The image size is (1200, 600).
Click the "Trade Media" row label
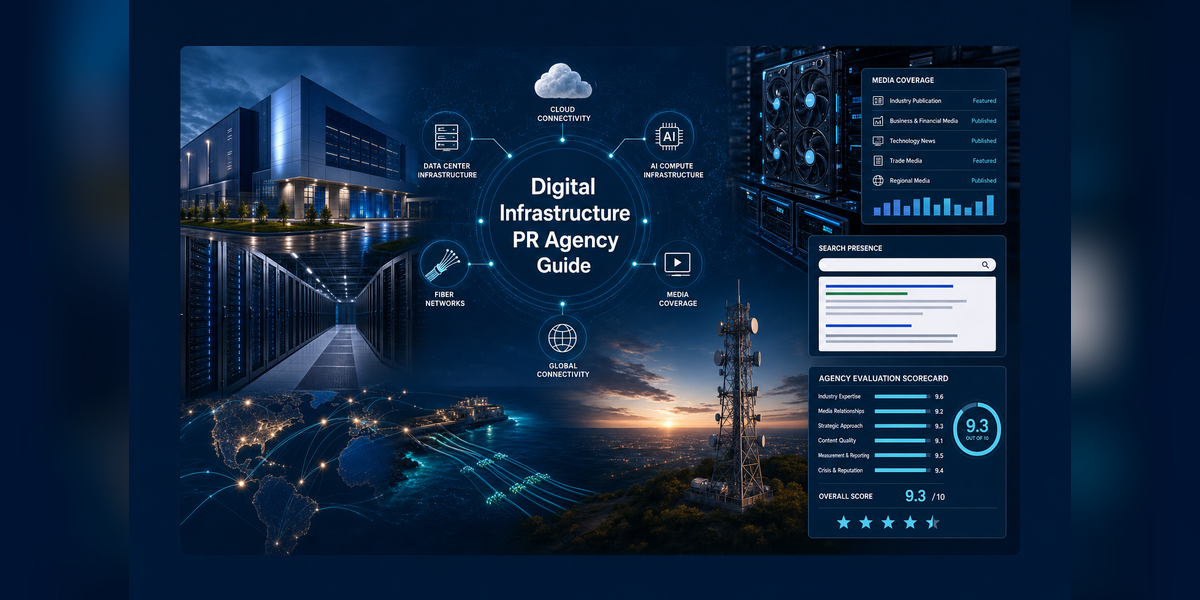point(905,161)
